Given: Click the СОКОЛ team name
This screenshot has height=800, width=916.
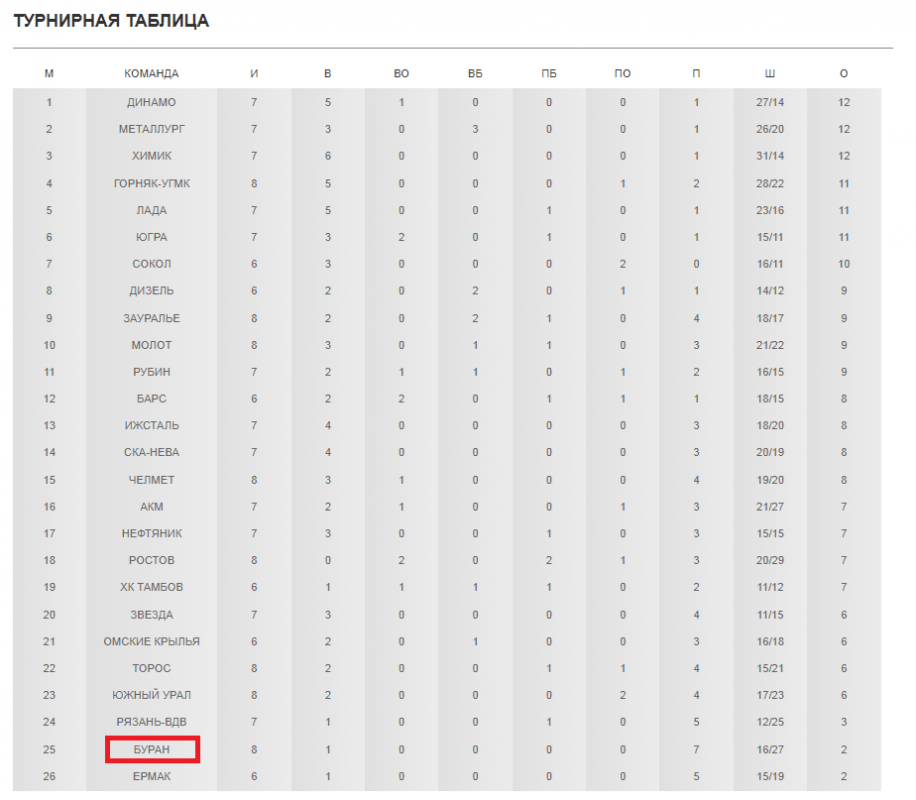Looking at the screenshot, I should pos(151,264).
